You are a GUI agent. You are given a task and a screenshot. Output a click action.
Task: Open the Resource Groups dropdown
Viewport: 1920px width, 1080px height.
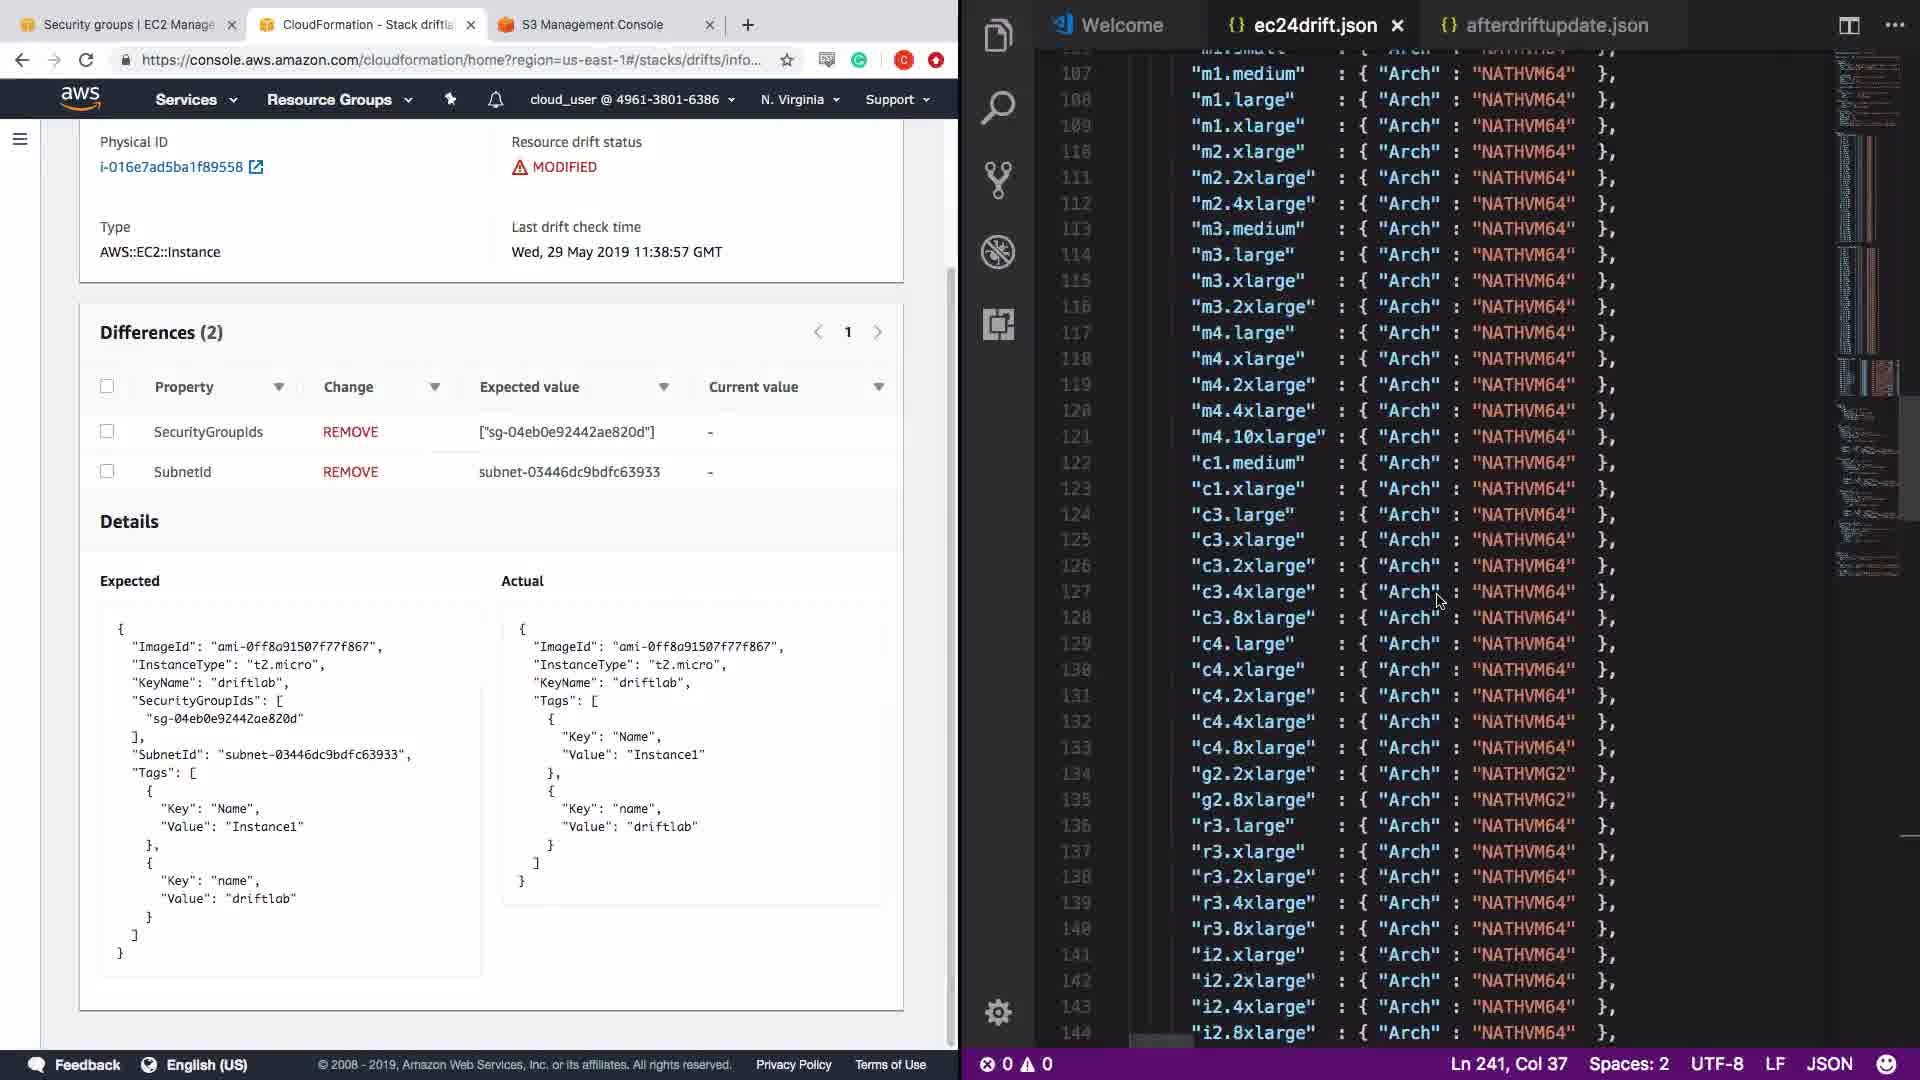(339, 99)
